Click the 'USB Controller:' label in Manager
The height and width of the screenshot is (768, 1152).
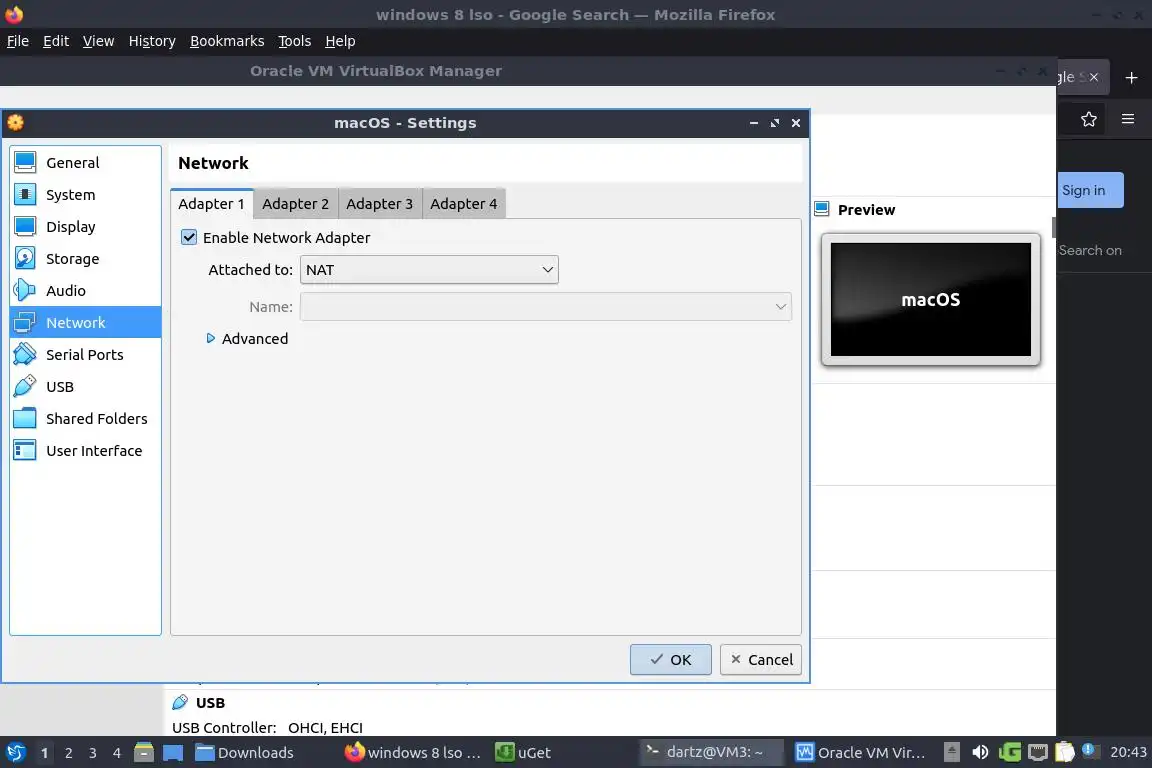click(224, 728)
